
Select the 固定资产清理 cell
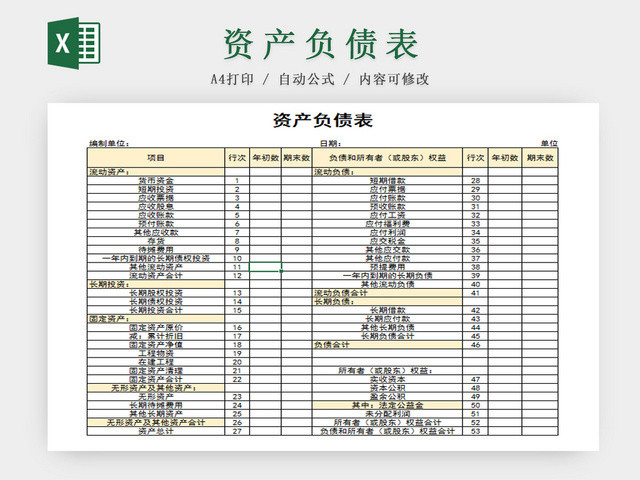[156, 371]
